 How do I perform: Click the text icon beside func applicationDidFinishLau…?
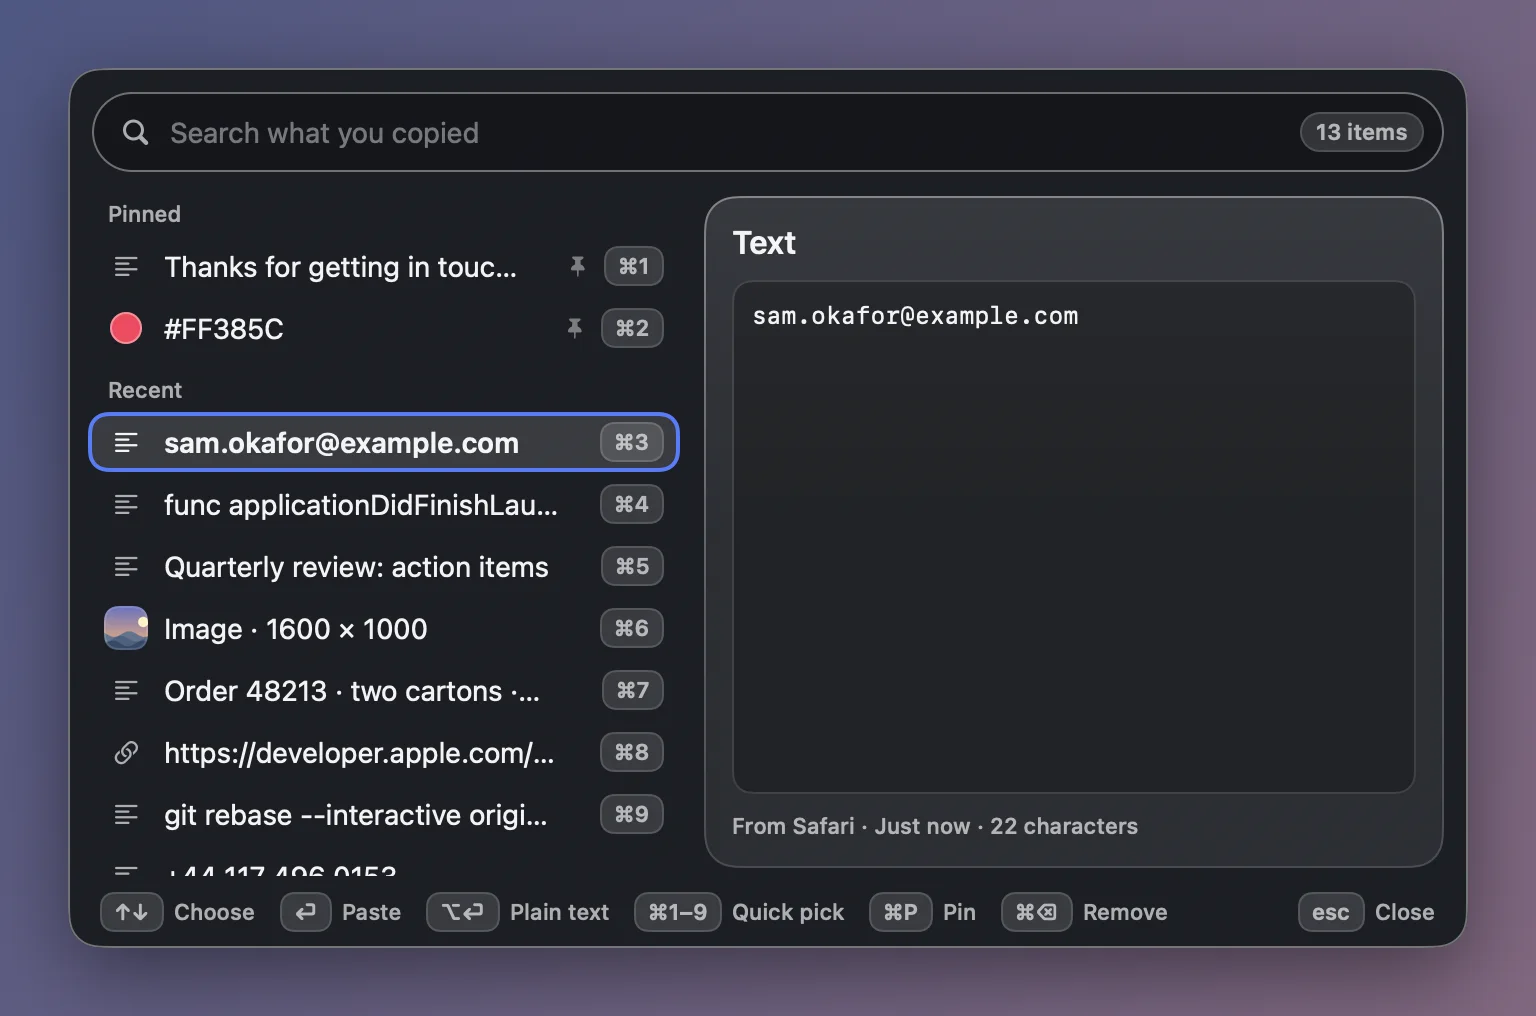tap(126, 504)
